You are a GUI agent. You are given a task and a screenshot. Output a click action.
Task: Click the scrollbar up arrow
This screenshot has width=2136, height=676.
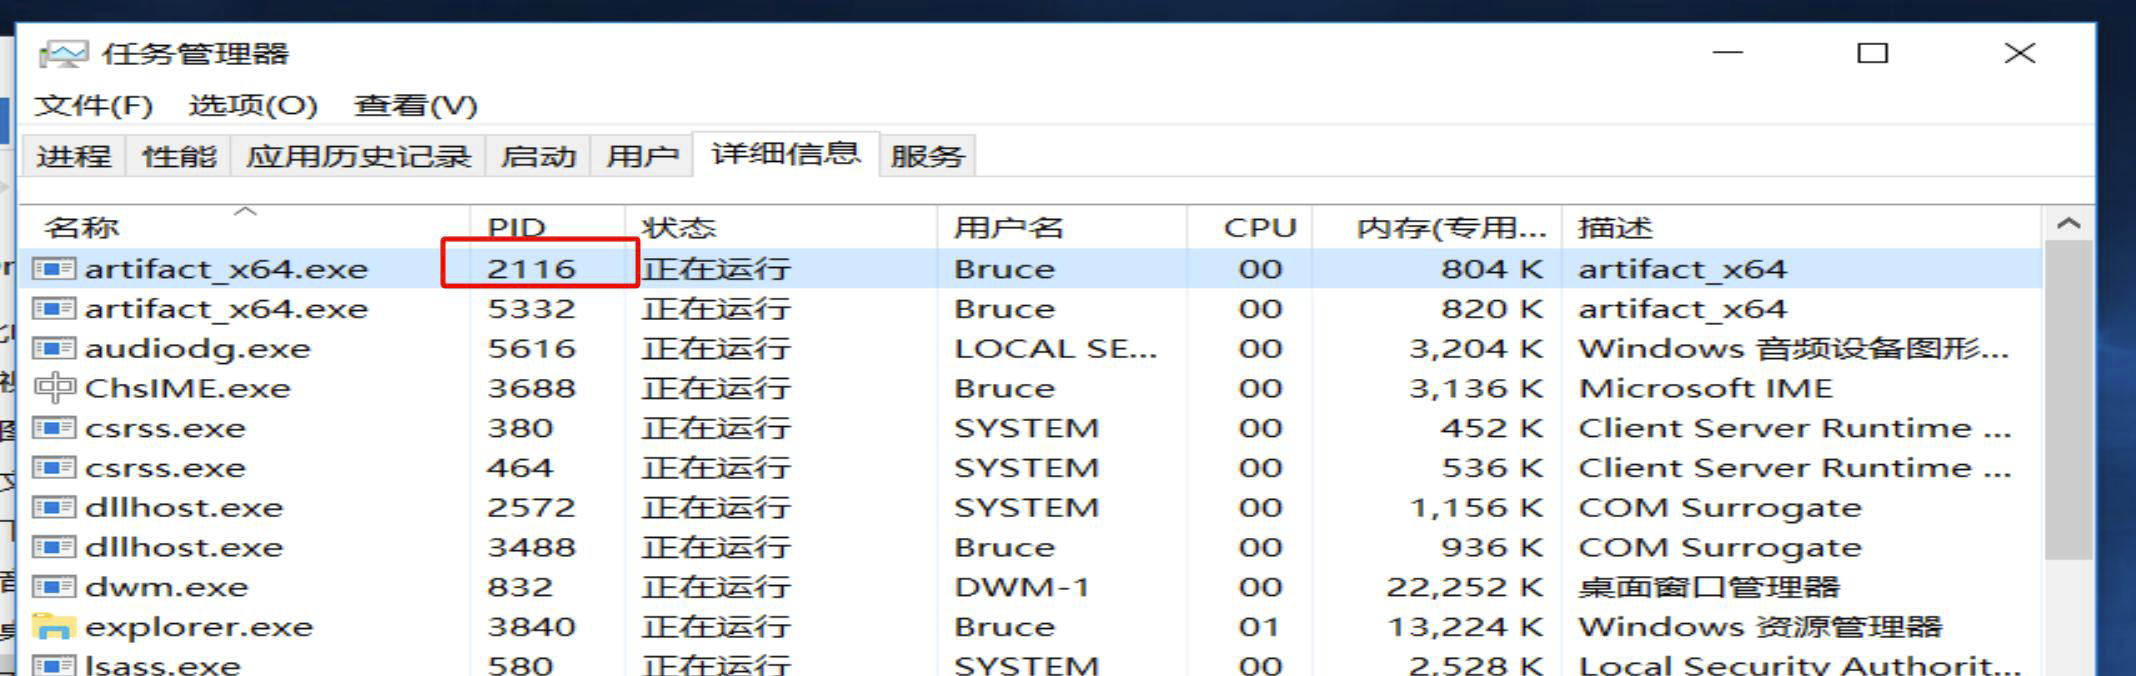[2069, 224]
